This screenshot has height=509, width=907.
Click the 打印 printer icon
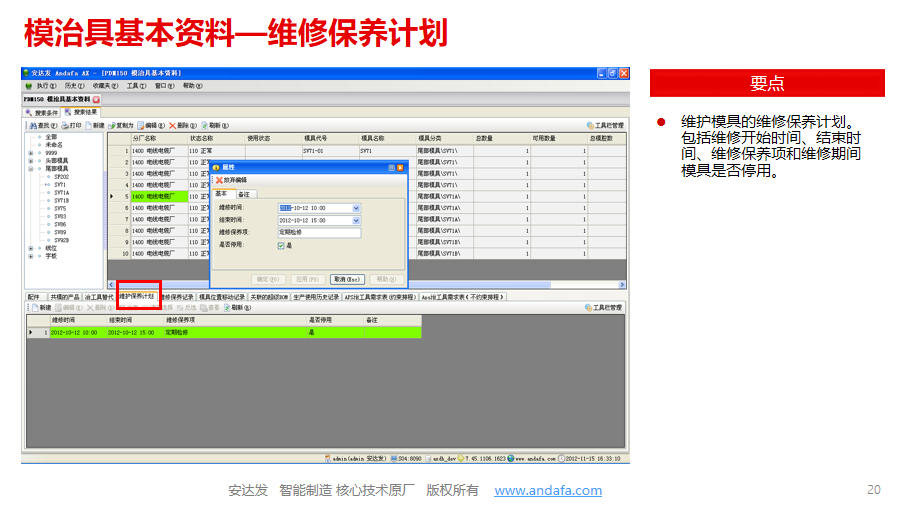64,126
